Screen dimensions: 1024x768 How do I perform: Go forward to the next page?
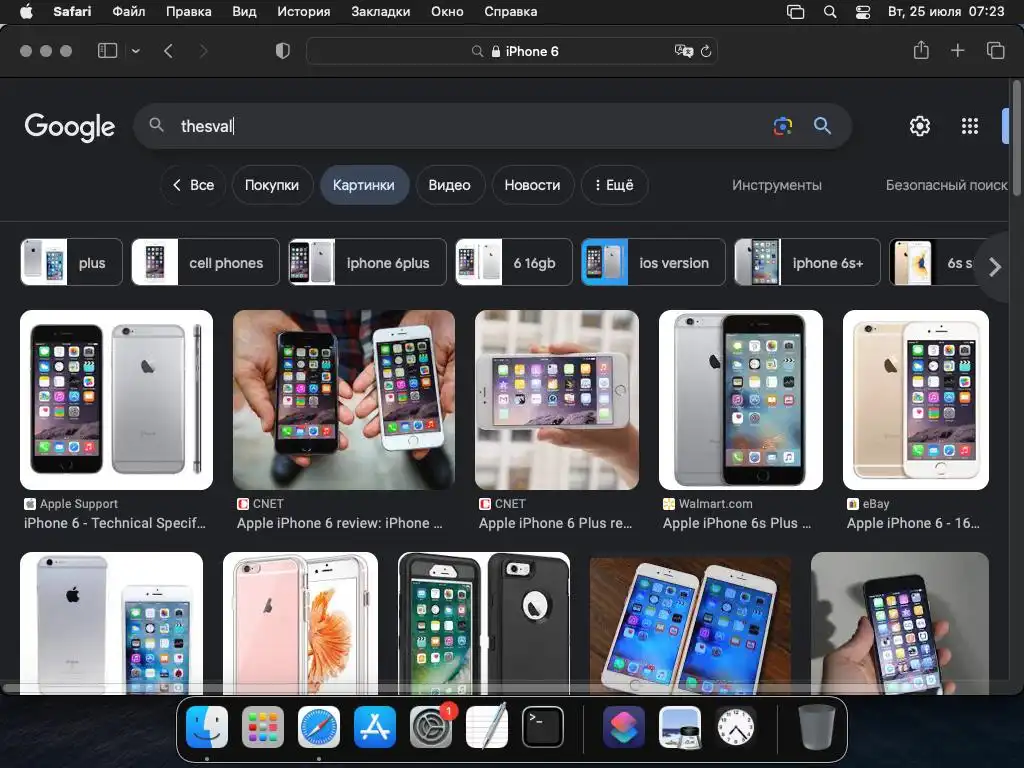click(x=203, y=51)
